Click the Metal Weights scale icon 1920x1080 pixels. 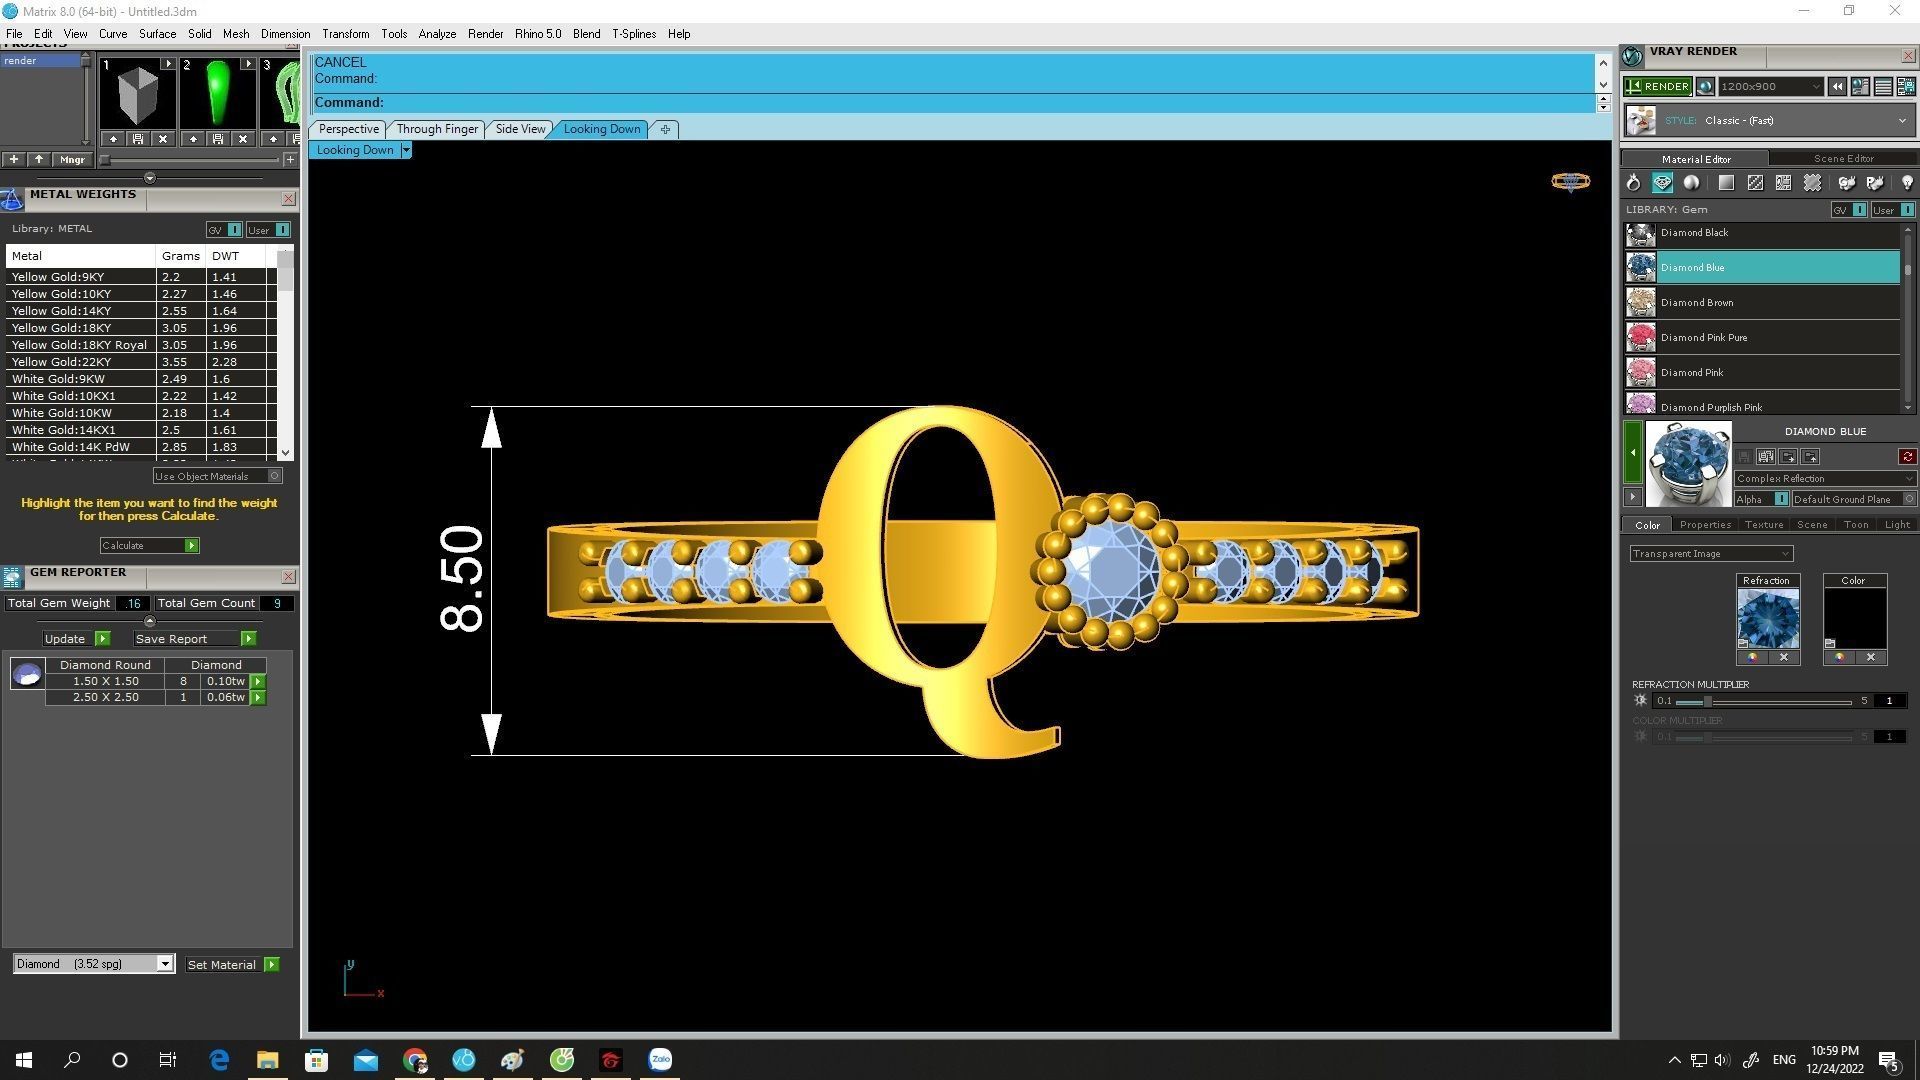pos(12,199)
